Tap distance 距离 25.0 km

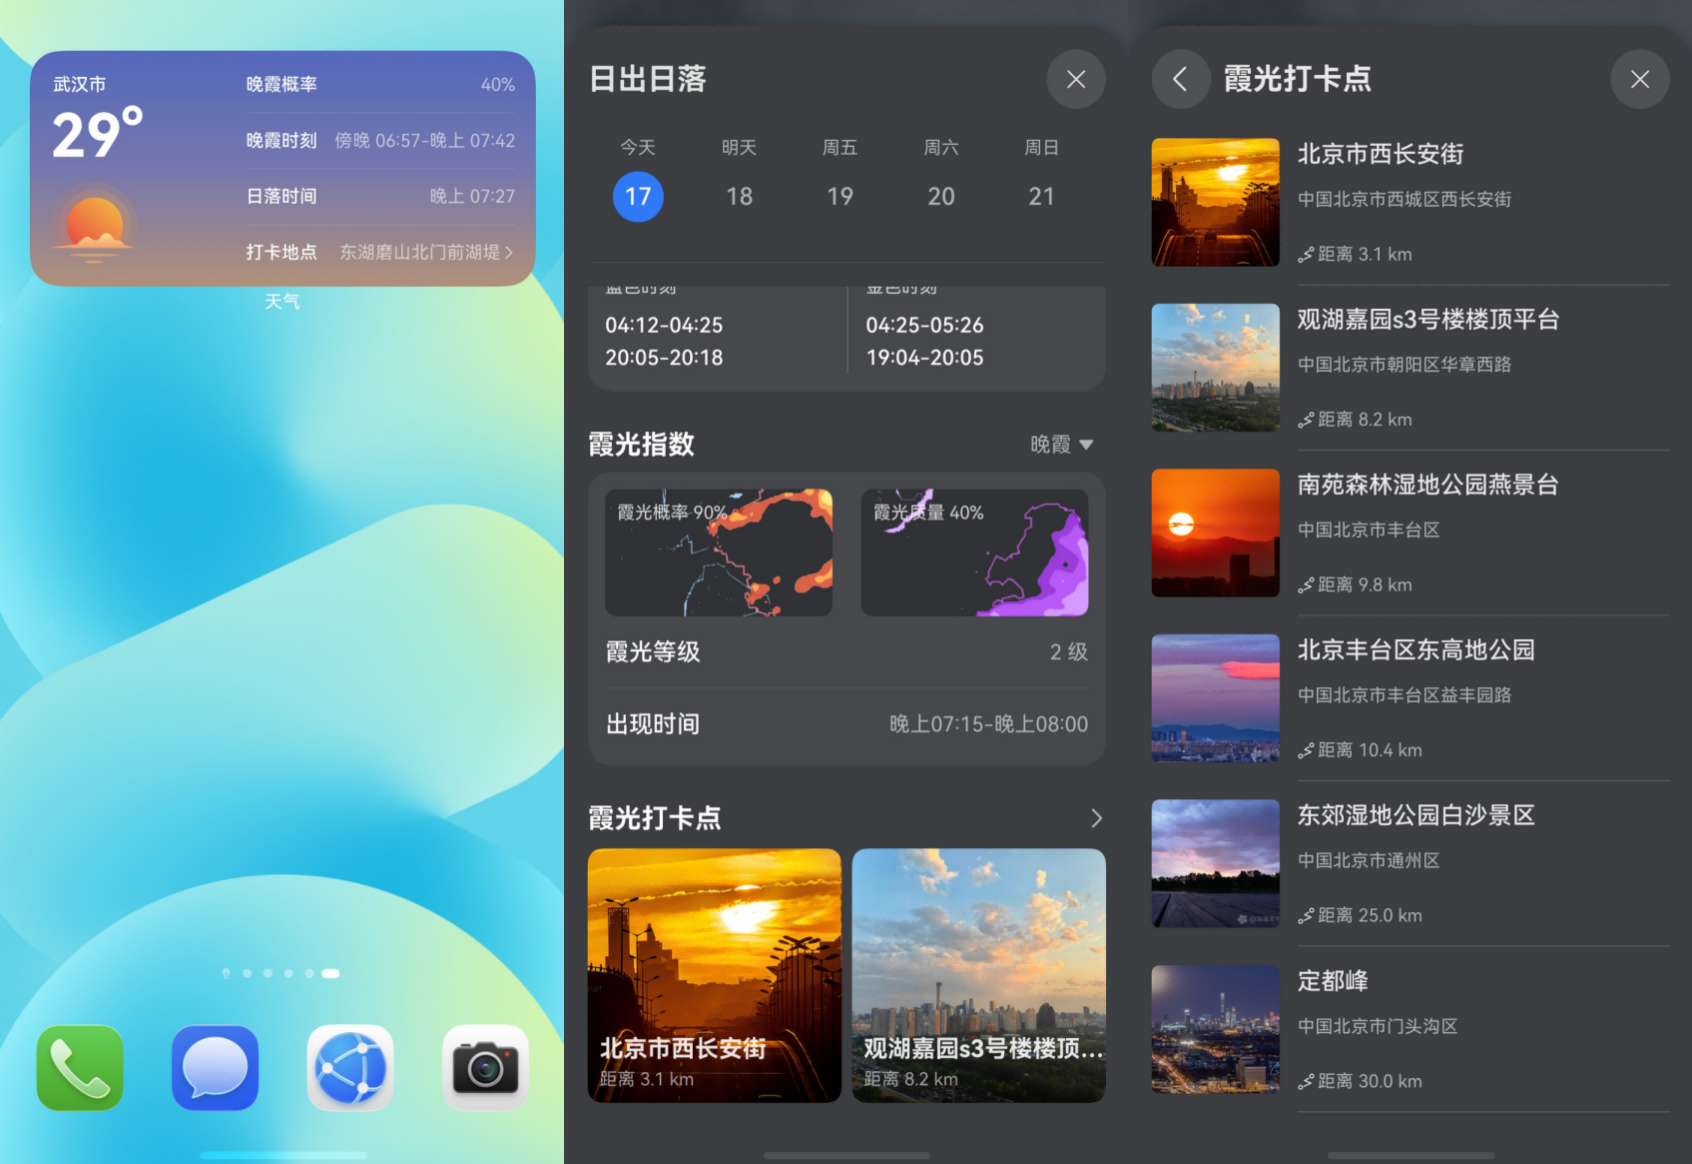1360,915
